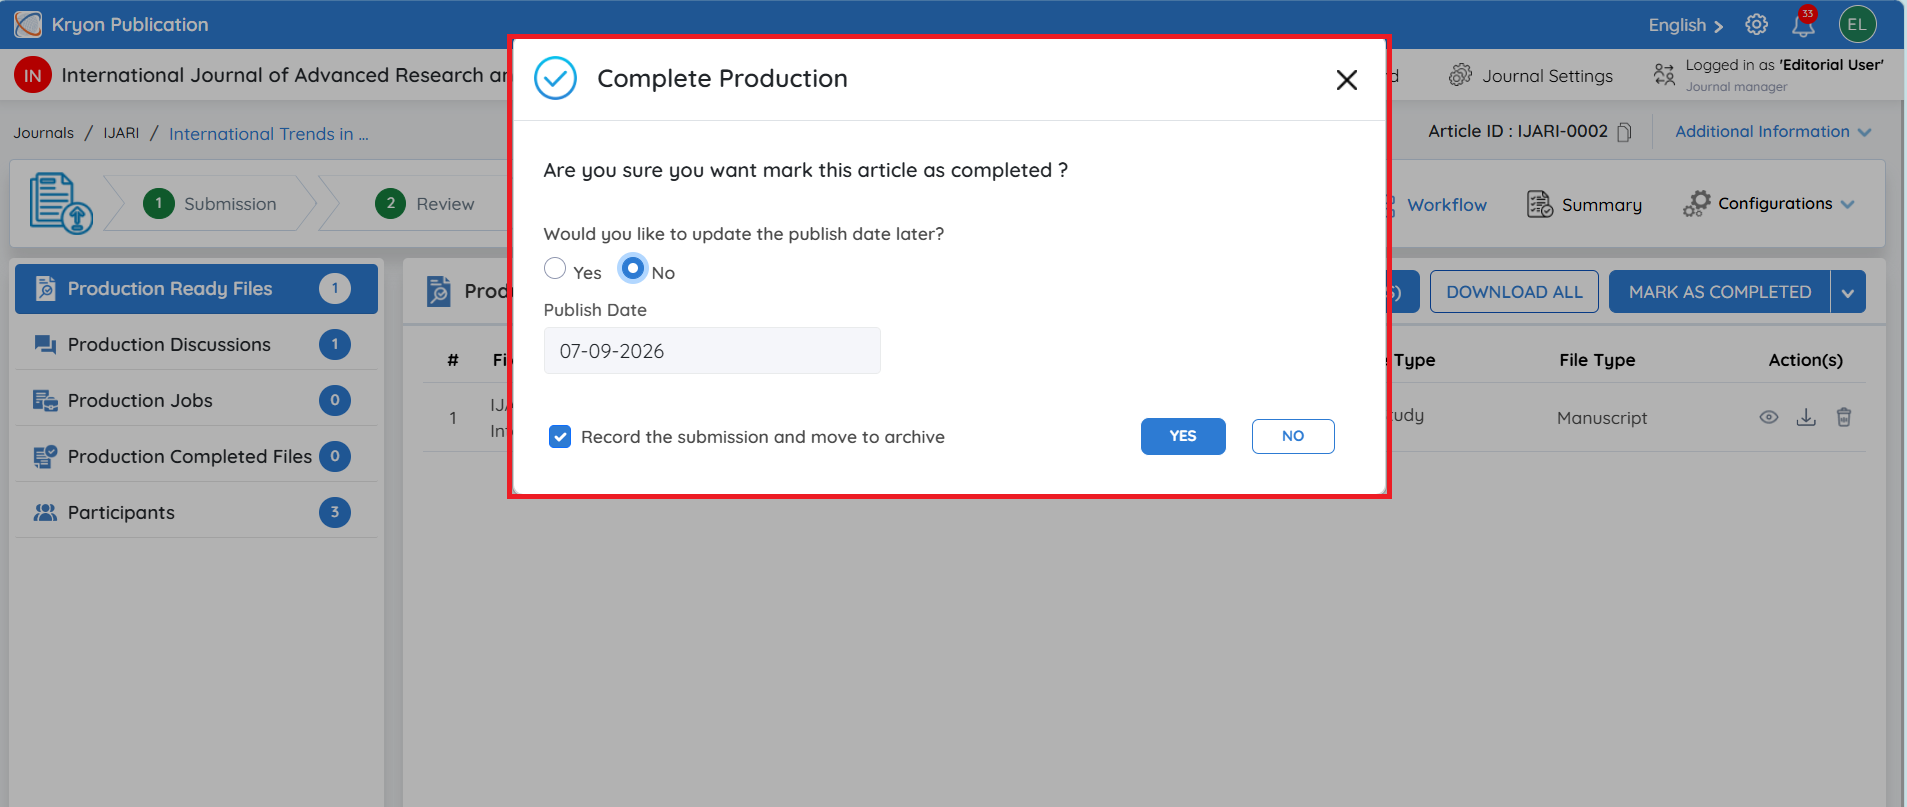Click the Production Jobs icon

click(x=45, y=401)
